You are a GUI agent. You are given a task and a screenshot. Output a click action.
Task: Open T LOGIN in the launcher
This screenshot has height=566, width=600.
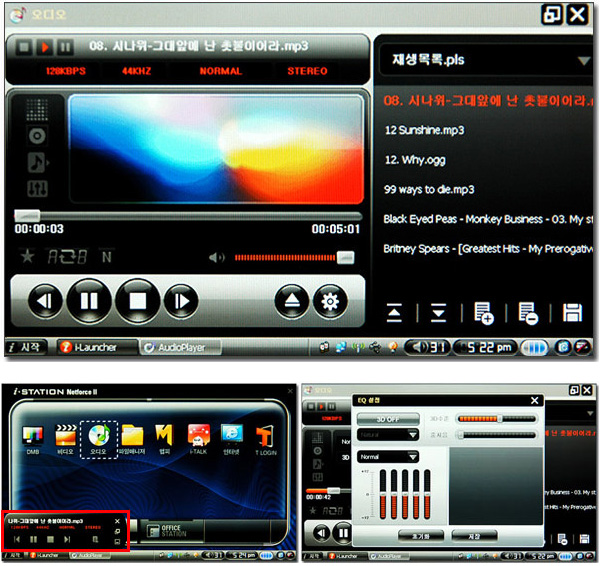pyautogui.click(x=266, y=439)
